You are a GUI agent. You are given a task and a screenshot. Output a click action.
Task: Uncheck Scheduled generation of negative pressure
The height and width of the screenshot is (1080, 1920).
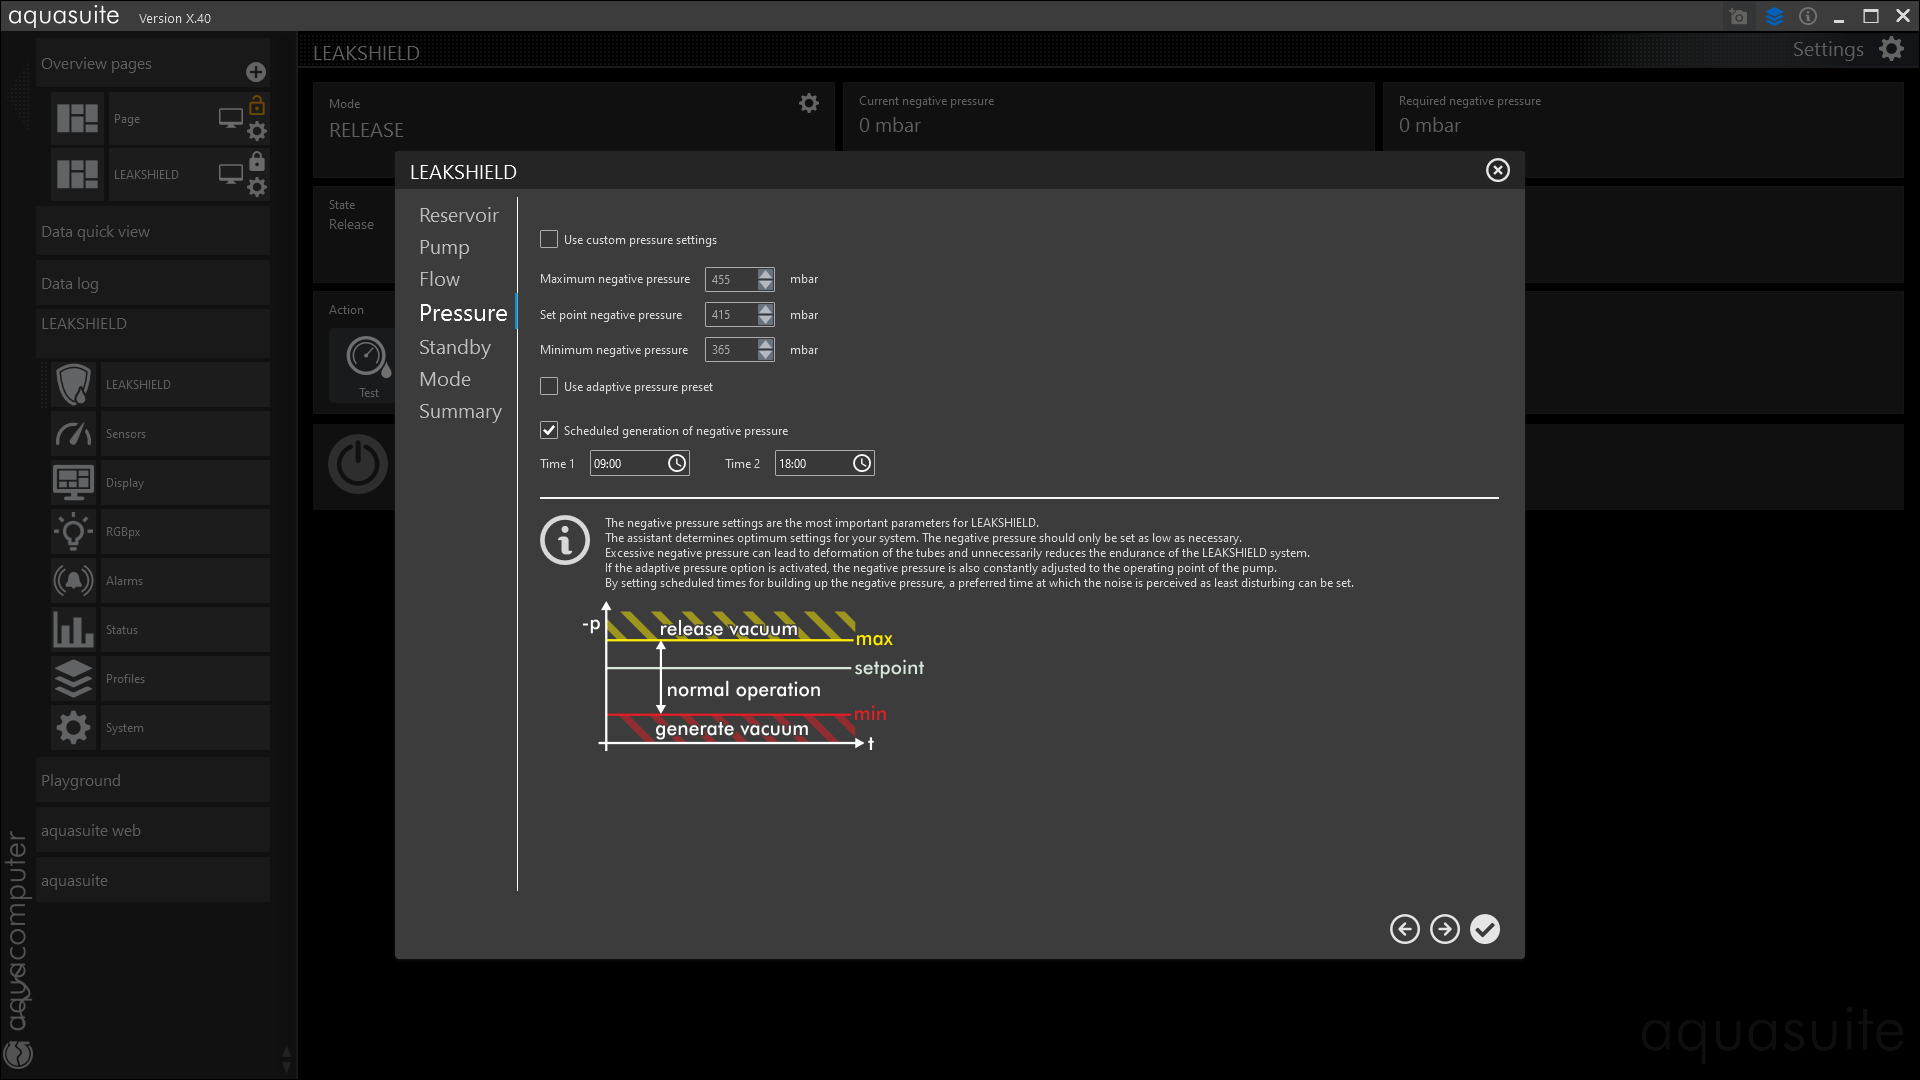pos(549,430)
